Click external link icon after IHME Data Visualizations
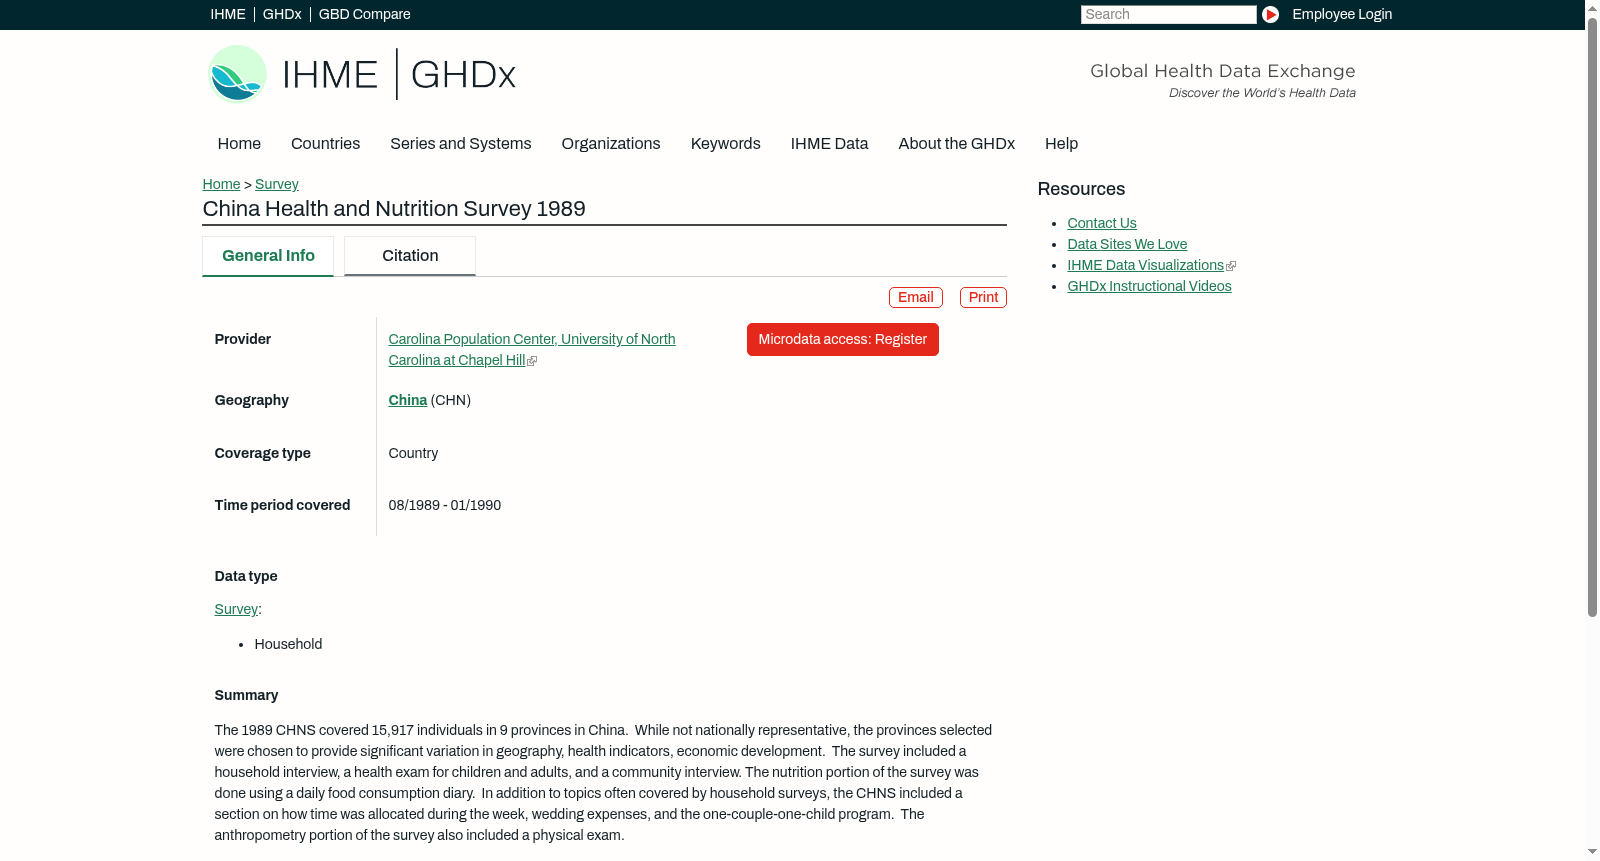 [x=1231, y=266]
